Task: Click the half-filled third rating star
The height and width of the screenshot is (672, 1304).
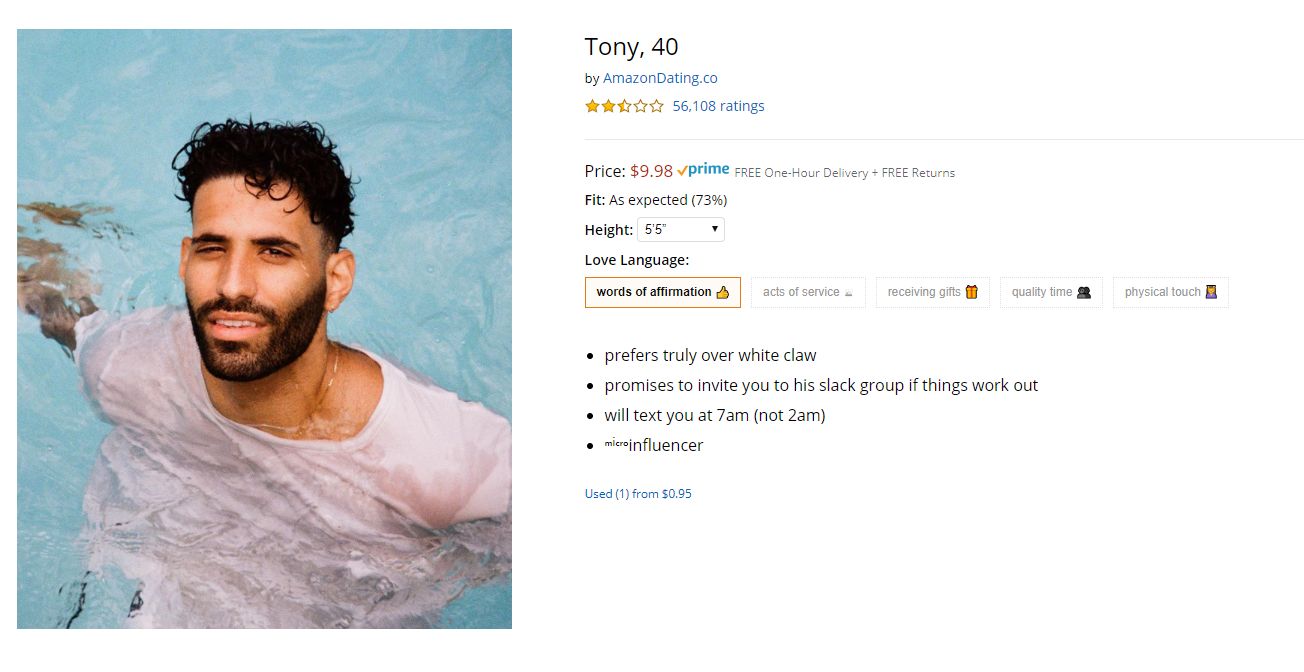Action: click(x=624, y=106)
